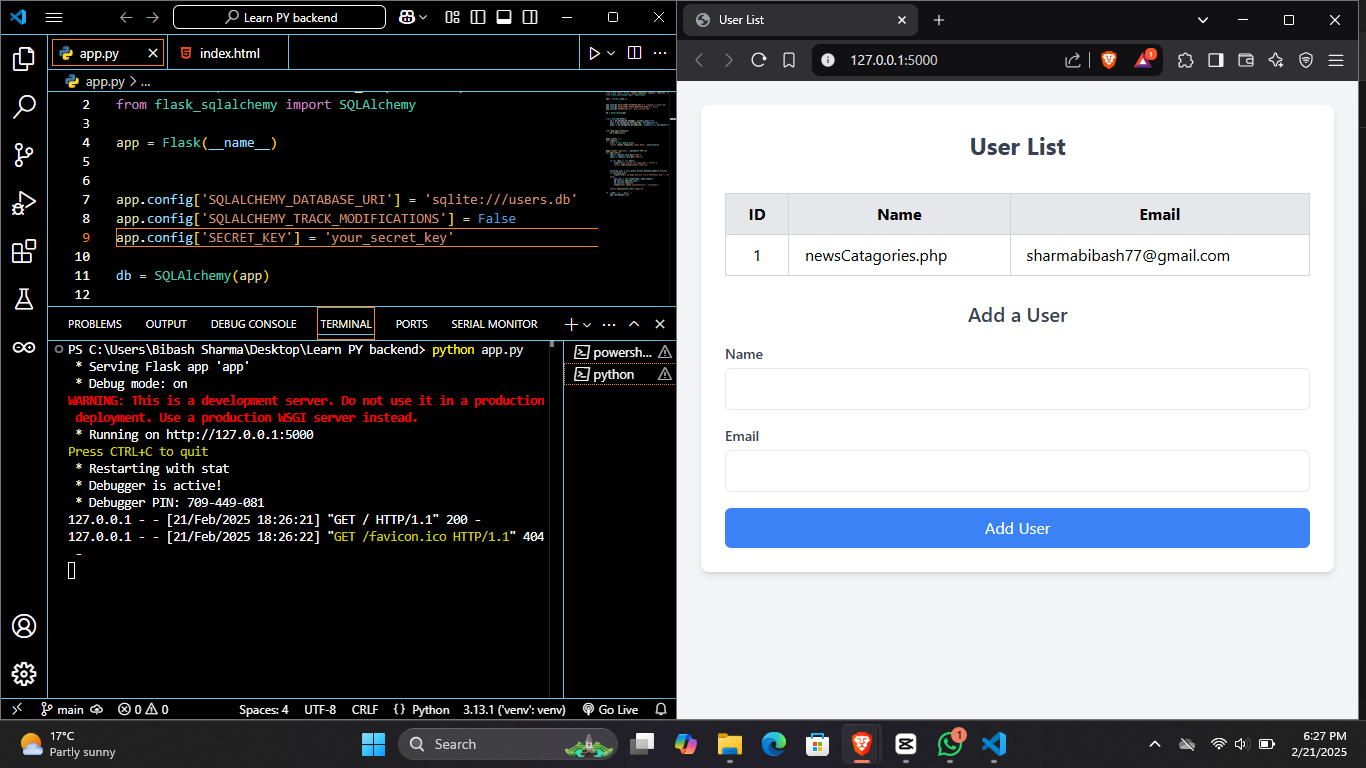Toggle the Brave browser sidebar panel
Image resolution: width=1366 pixels, height=768 pixels.
(x=1215, y=60)
